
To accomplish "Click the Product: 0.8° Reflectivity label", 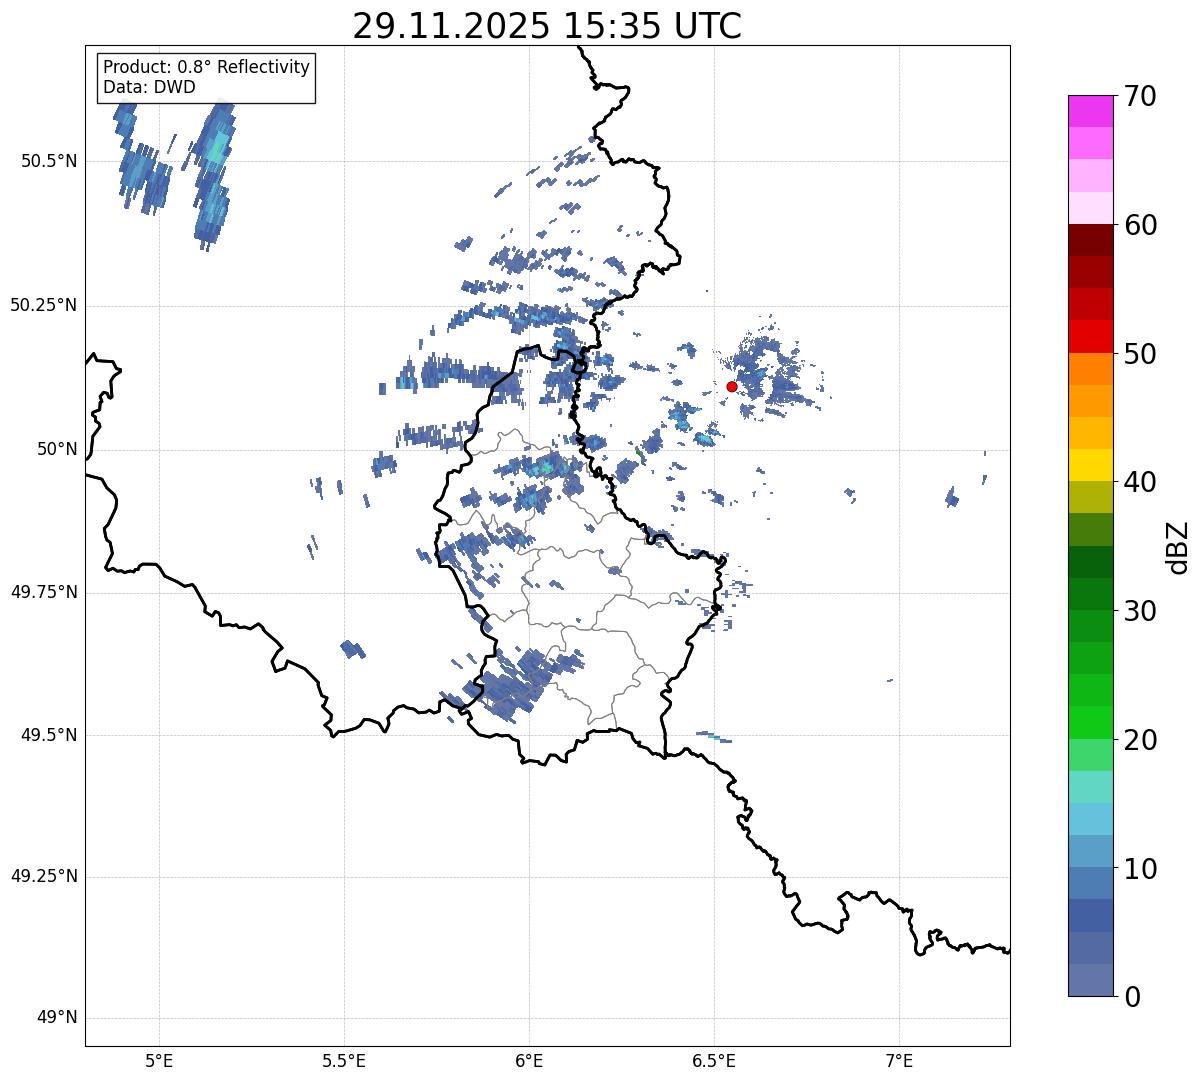I will pyautogui.click(x=207, y=67).
